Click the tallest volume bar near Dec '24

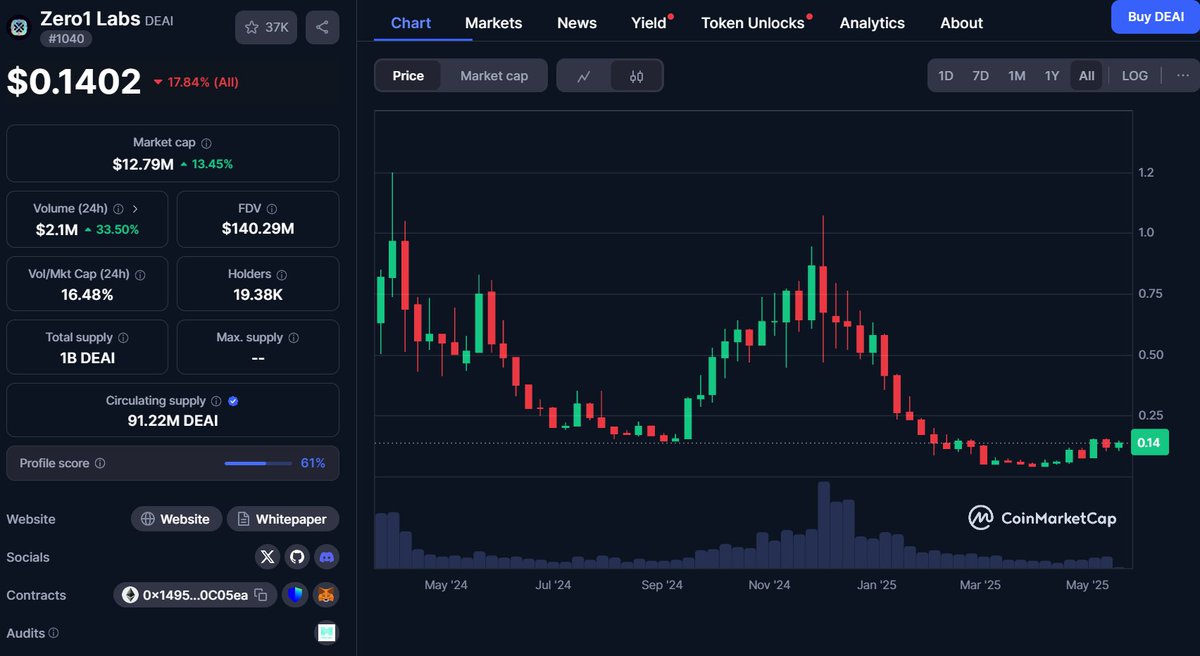[824, 525]
